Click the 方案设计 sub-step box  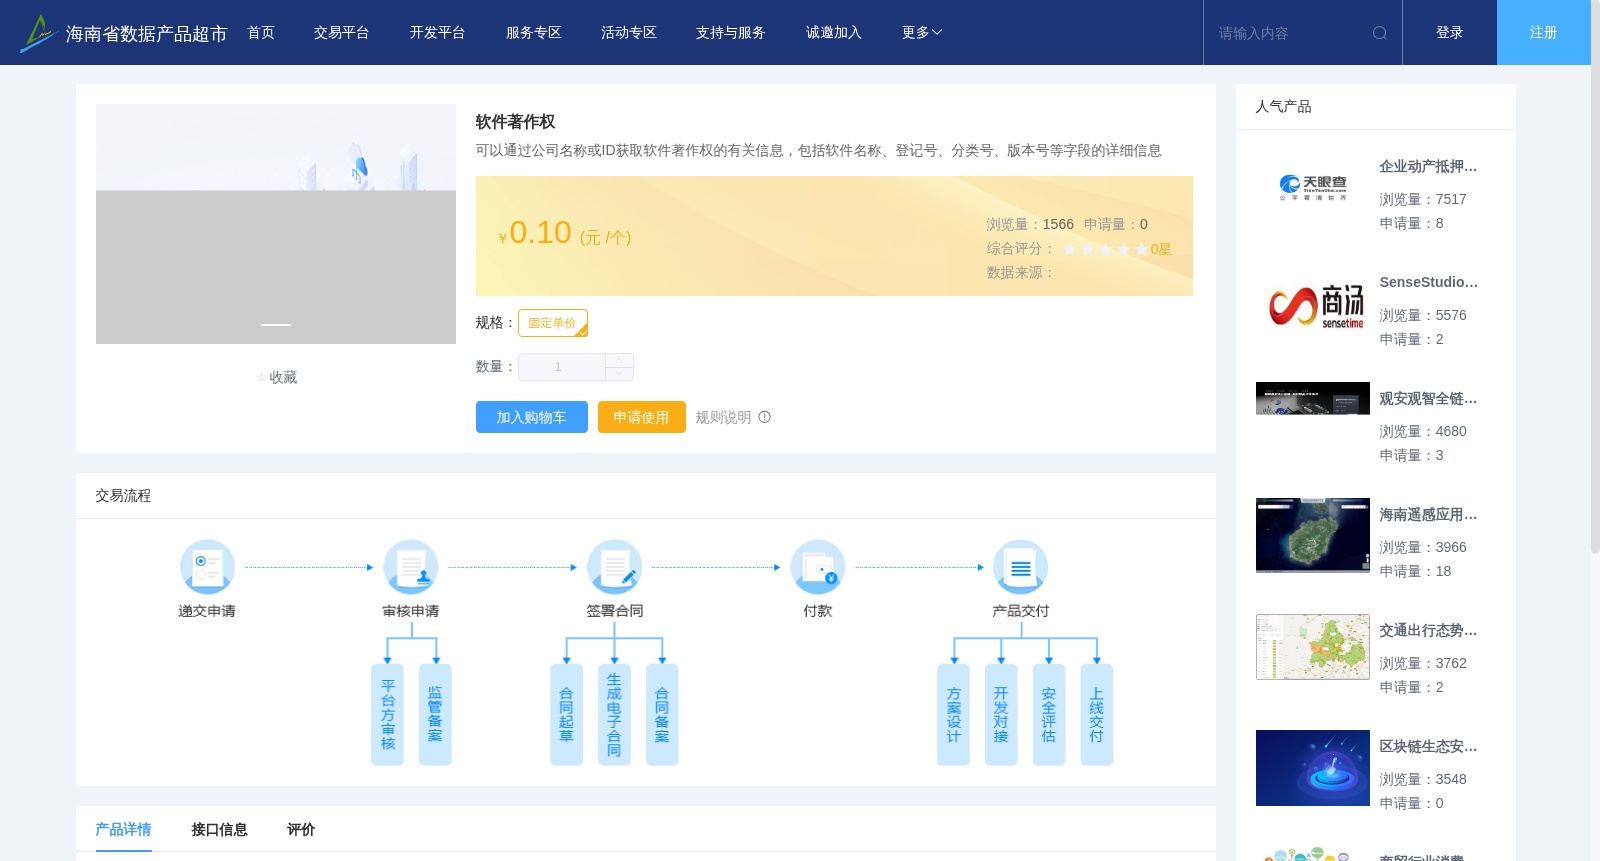[953, 715]
